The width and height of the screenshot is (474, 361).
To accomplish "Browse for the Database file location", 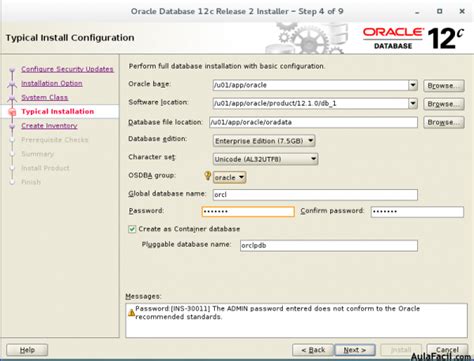I will click(444, 122).
